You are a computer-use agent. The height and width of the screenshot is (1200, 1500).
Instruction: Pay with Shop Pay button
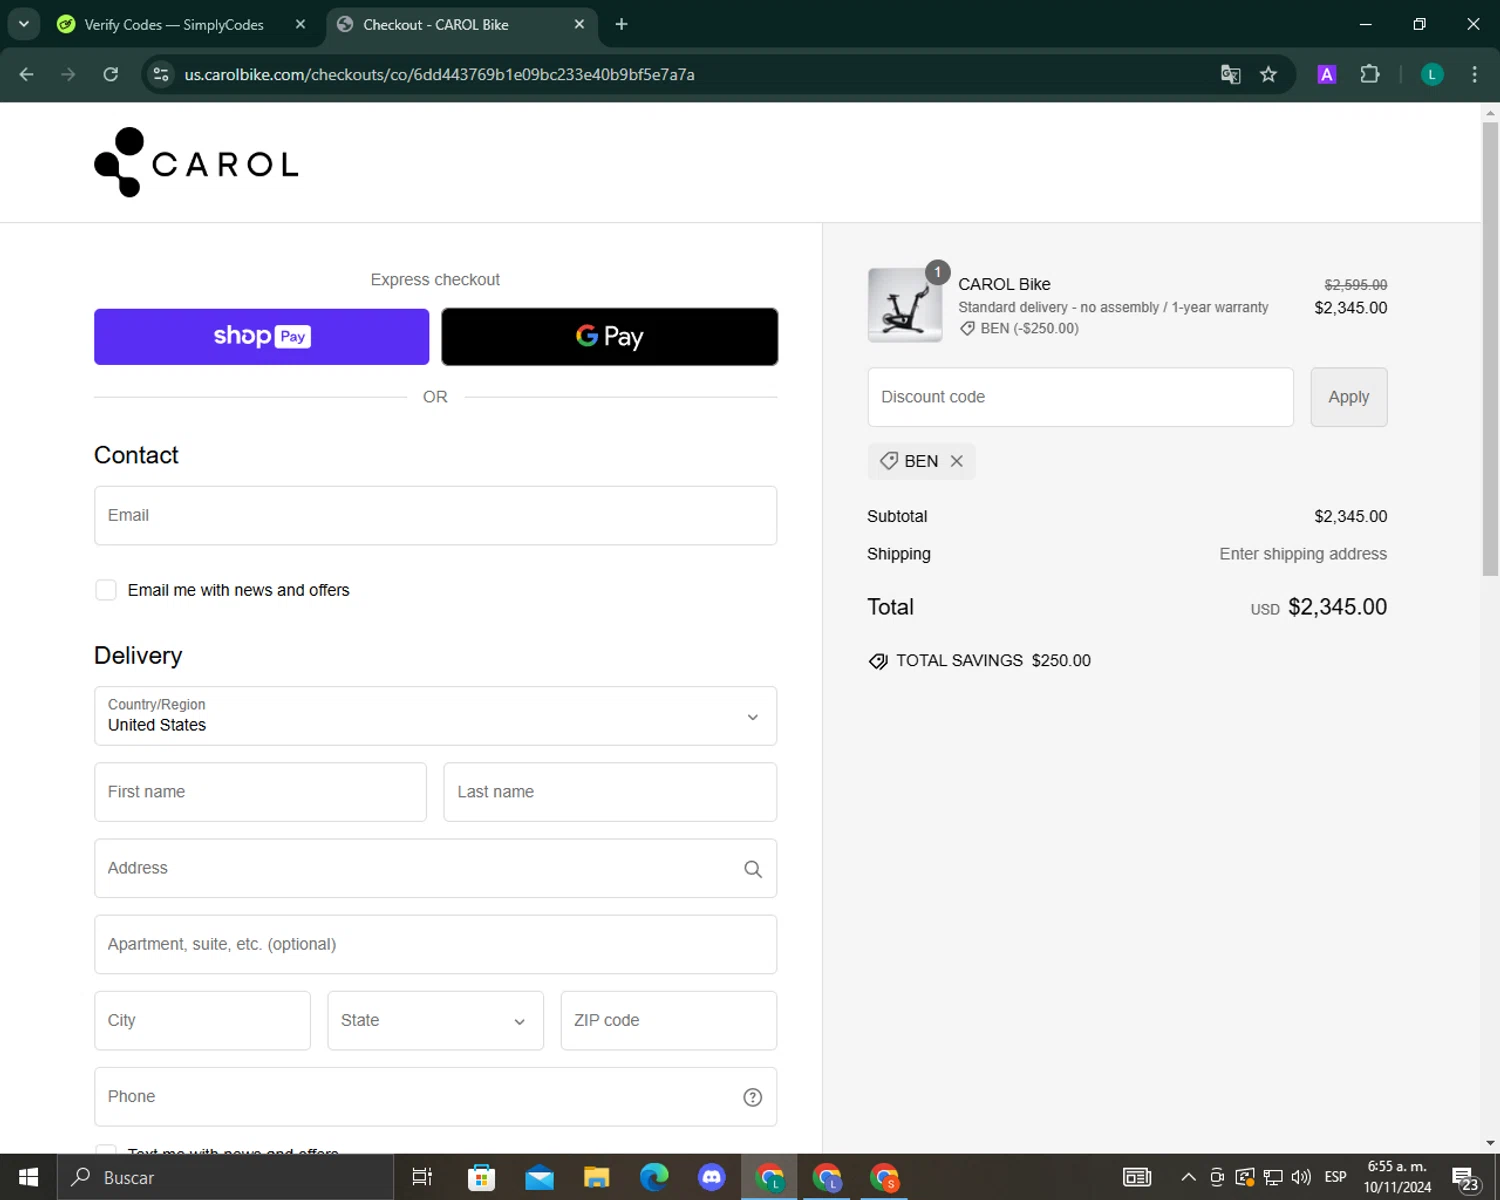pos(261,336)
